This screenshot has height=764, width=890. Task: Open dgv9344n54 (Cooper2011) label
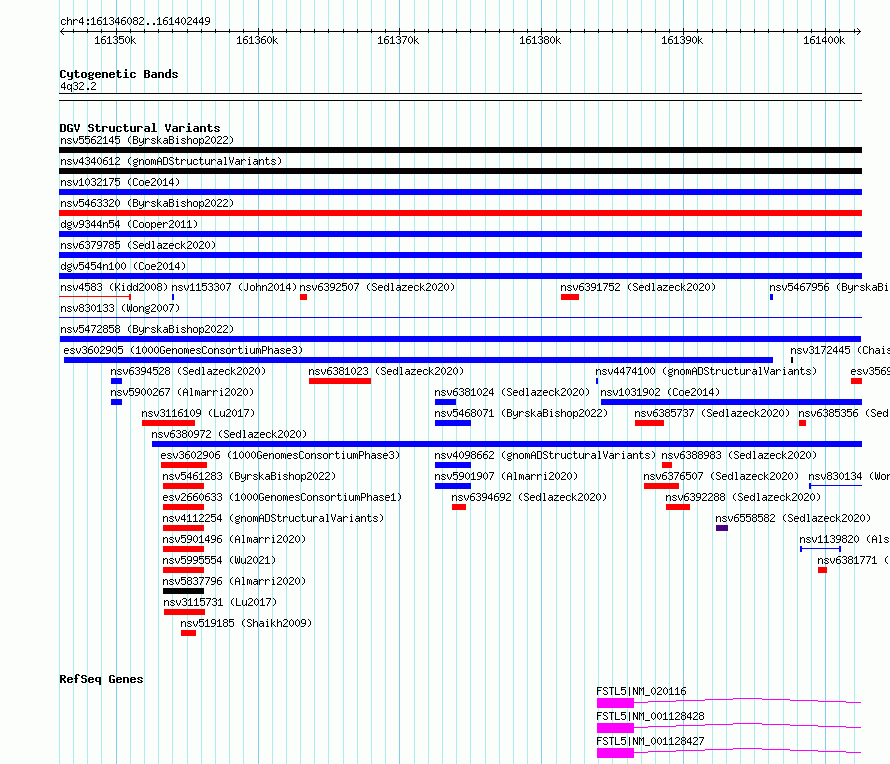(x=129, y=224)
